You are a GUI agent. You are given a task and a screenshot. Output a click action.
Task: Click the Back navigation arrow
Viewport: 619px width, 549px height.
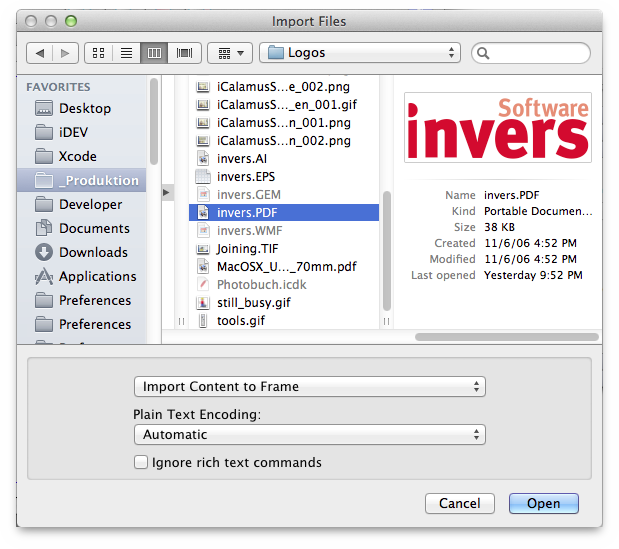40,53
